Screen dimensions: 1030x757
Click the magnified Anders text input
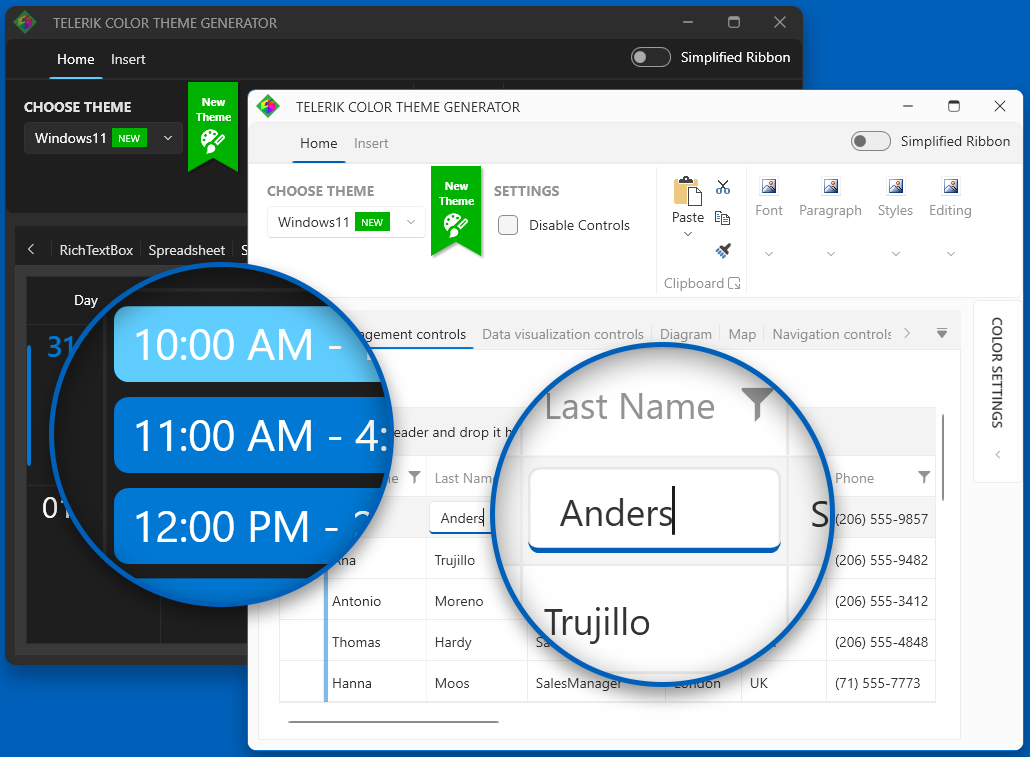pos(654,511)
